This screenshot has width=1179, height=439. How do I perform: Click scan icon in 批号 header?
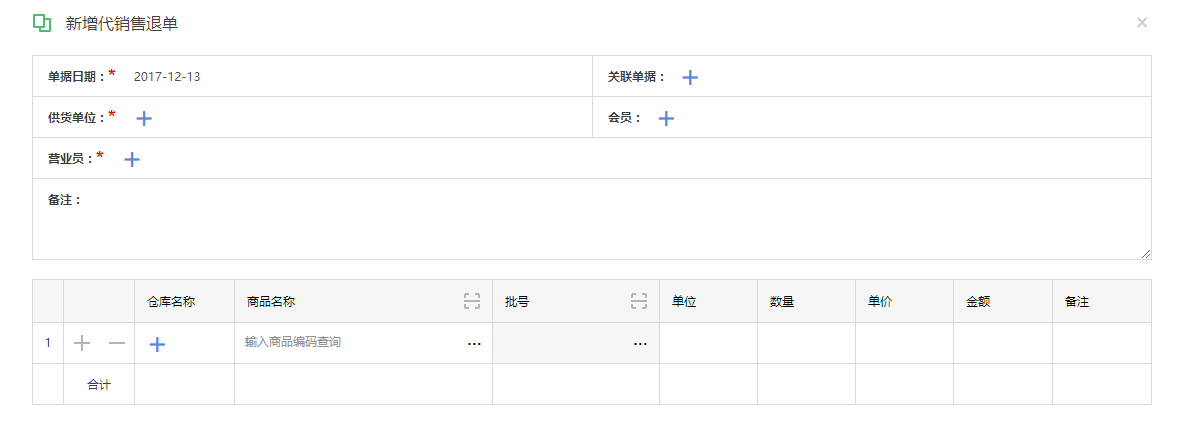point(638,301)
